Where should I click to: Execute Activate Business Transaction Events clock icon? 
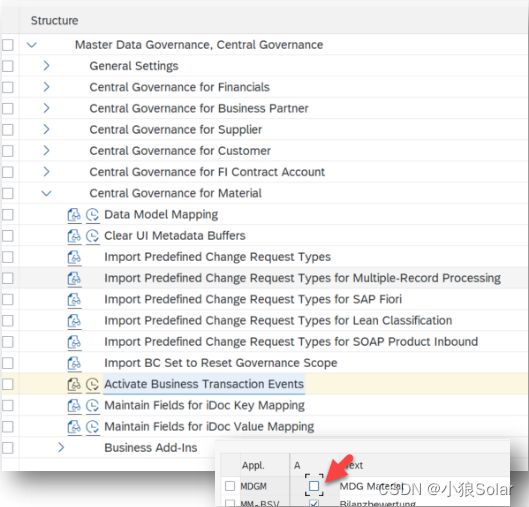(x=92, y=385)
